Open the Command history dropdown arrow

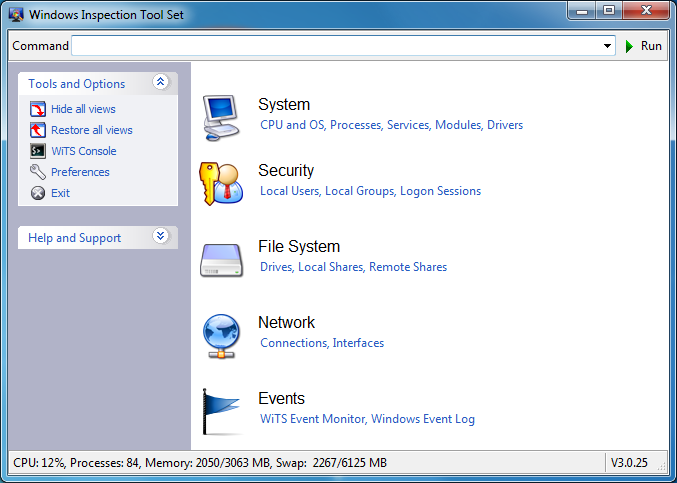[607, 46]
